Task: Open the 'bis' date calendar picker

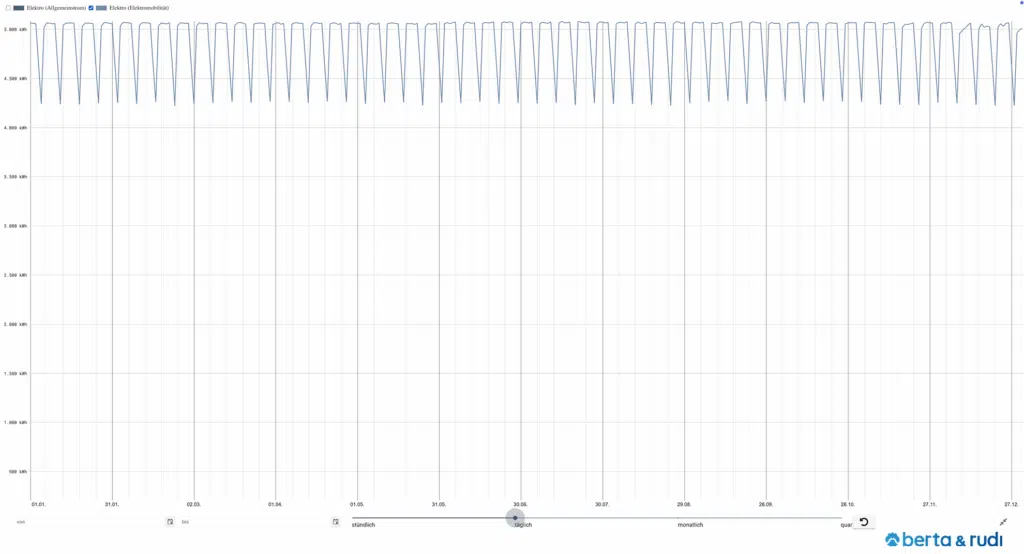Action: pos(336,522)
